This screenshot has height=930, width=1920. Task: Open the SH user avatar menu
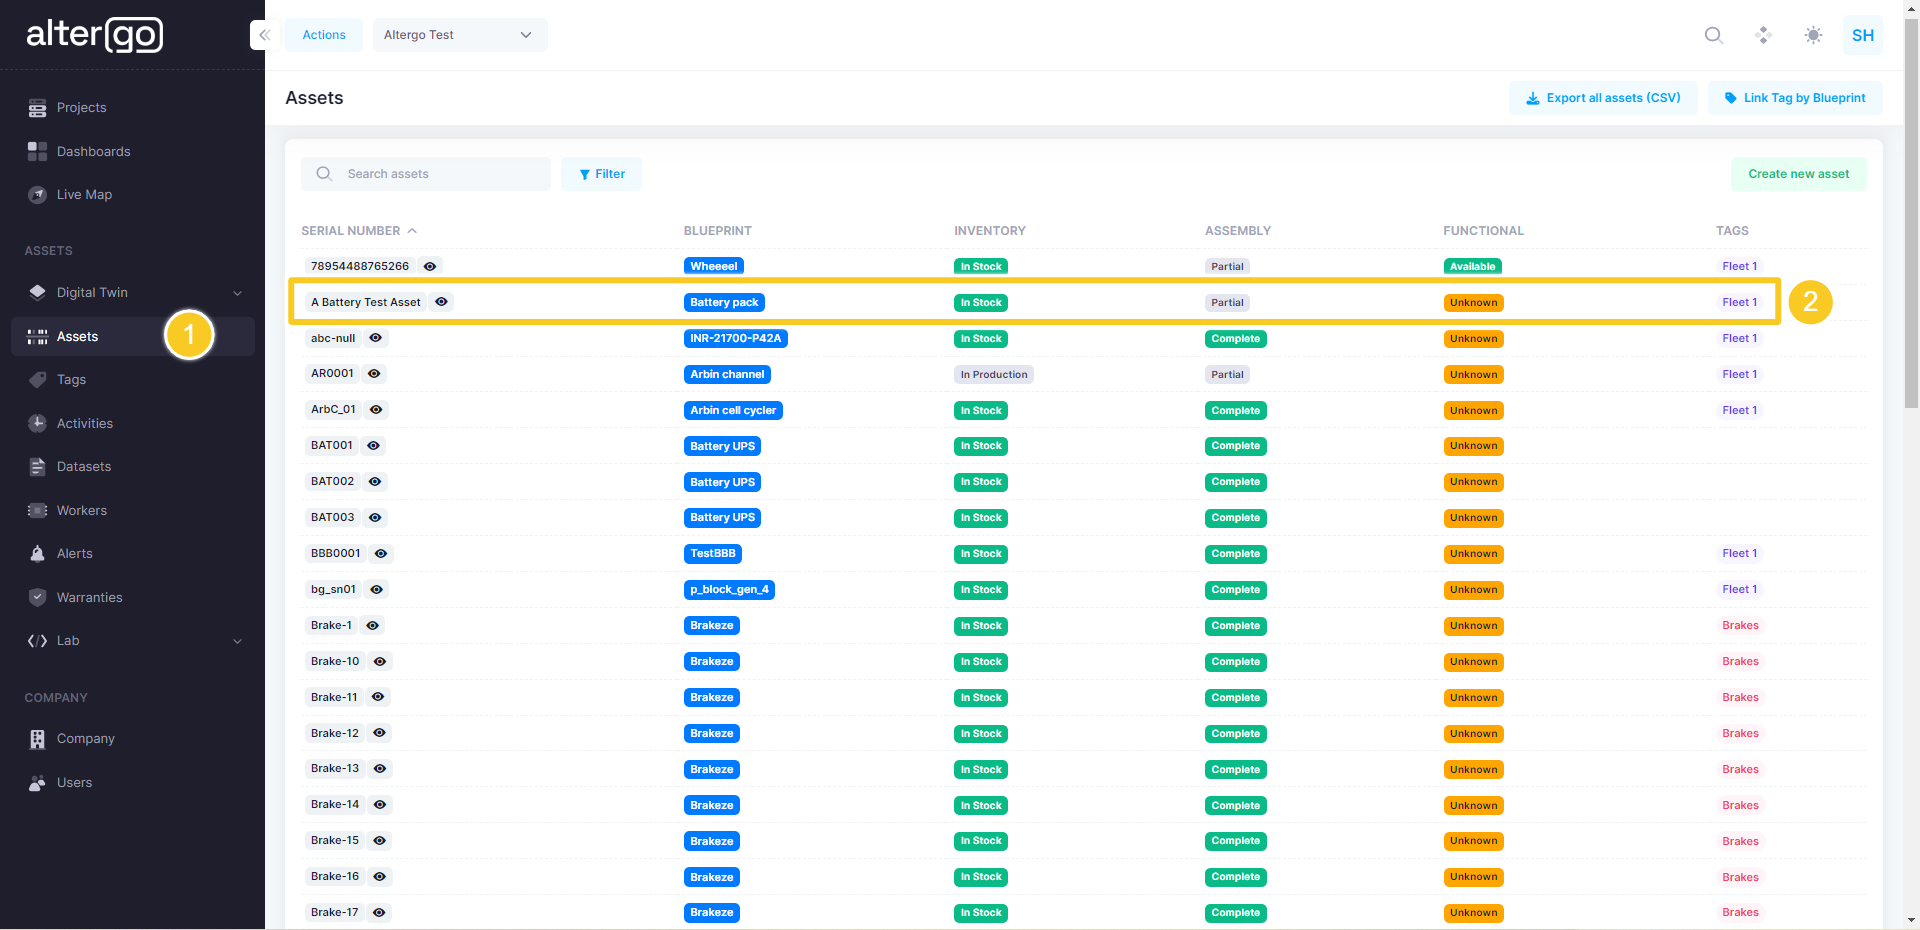(1862, 35)
